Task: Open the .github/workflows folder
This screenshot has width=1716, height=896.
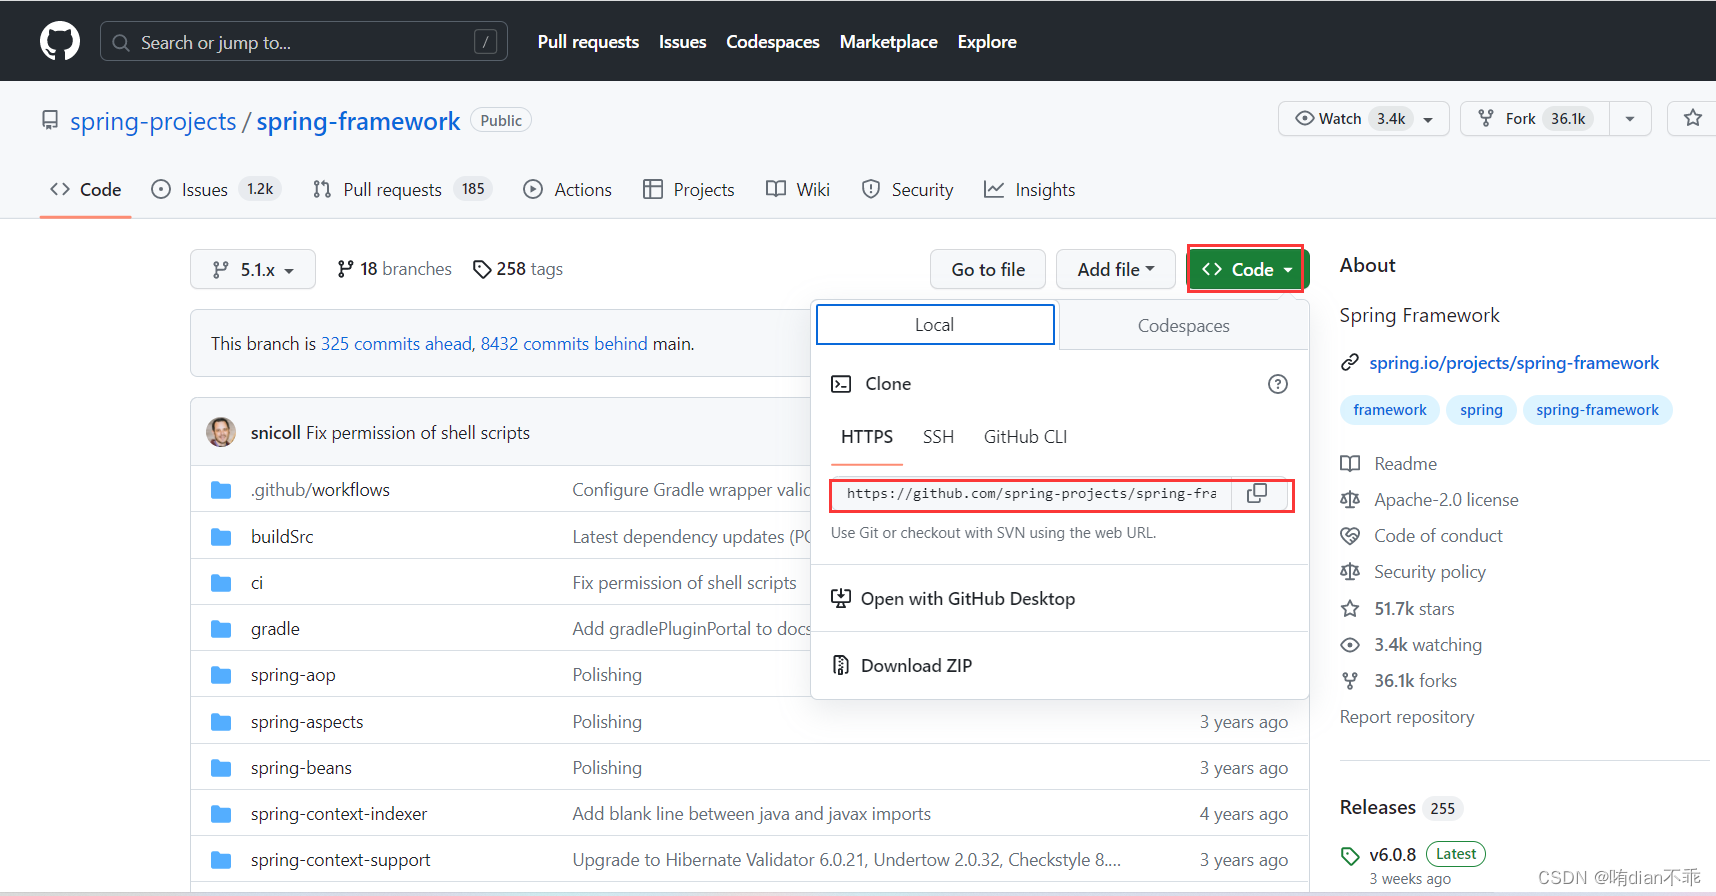Action: (x=320, y=490)
